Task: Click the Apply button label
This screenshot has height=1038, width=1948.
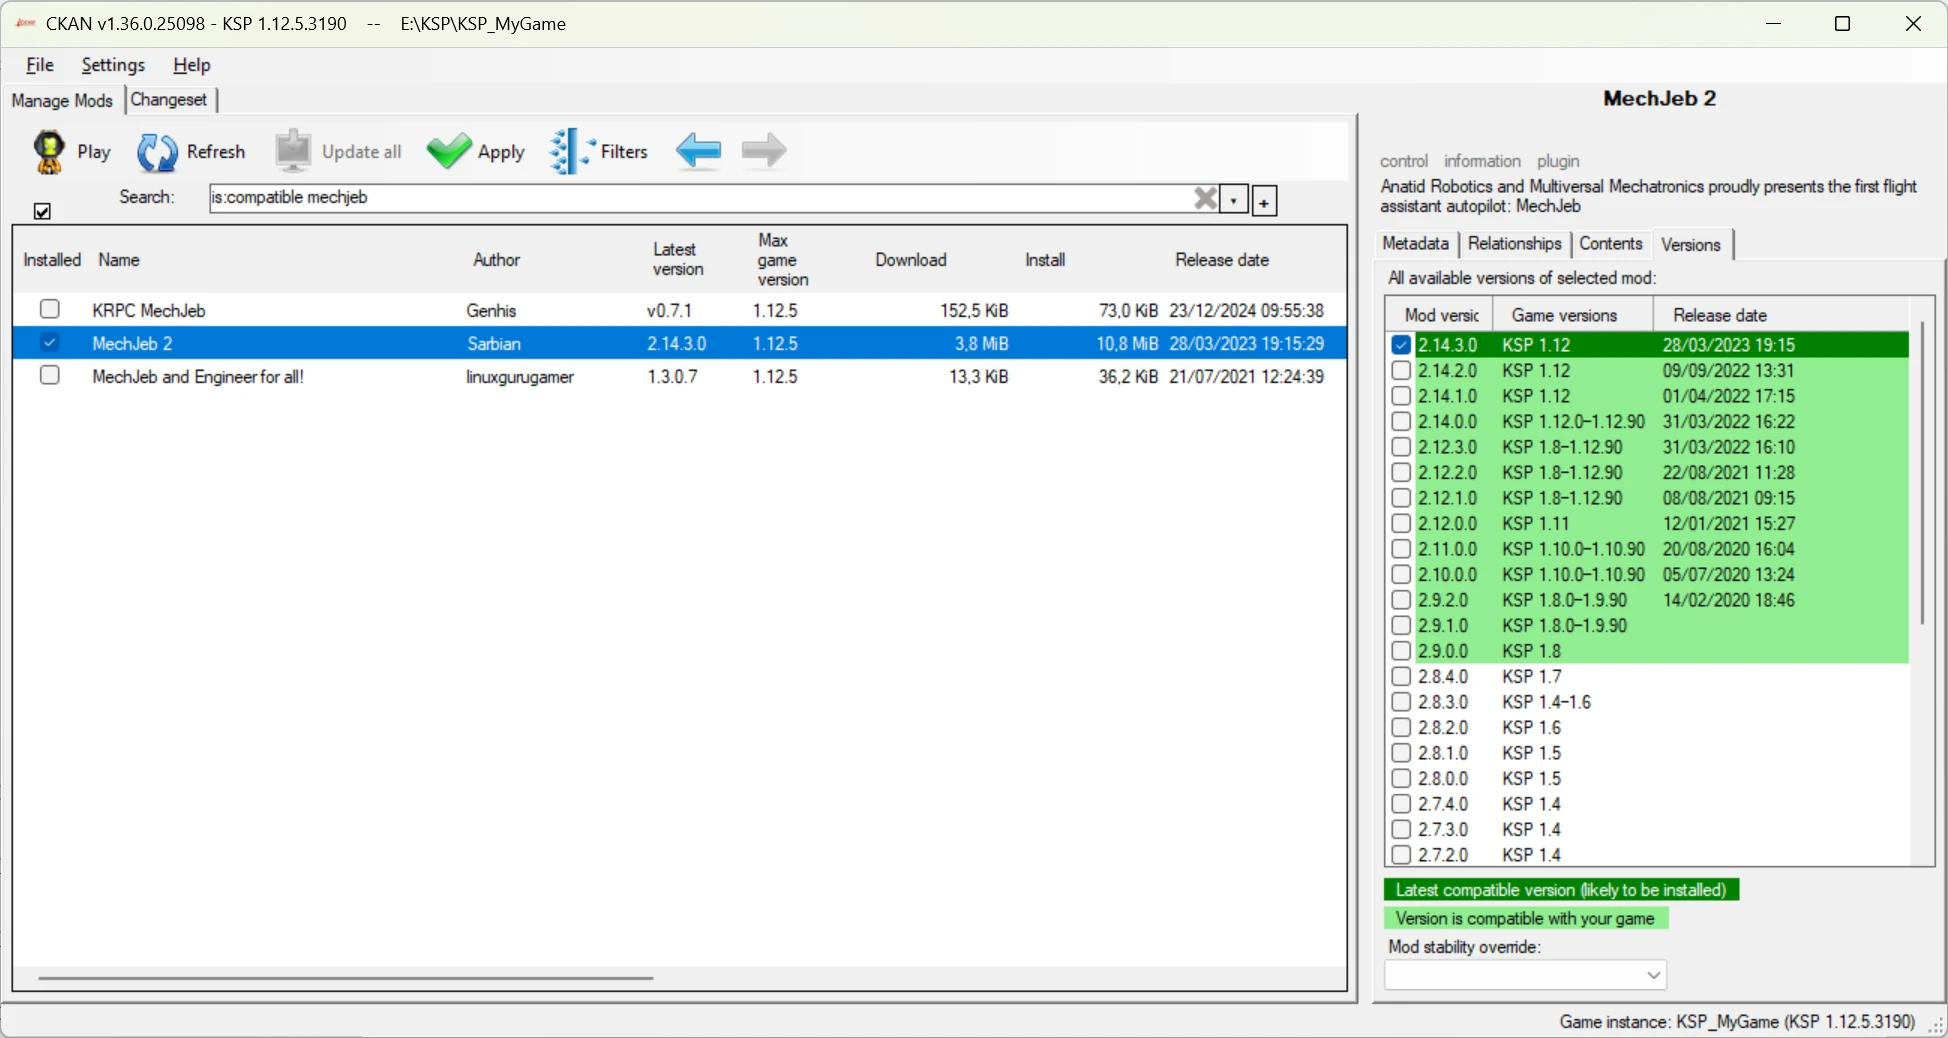Action: [x=501, y=152]
